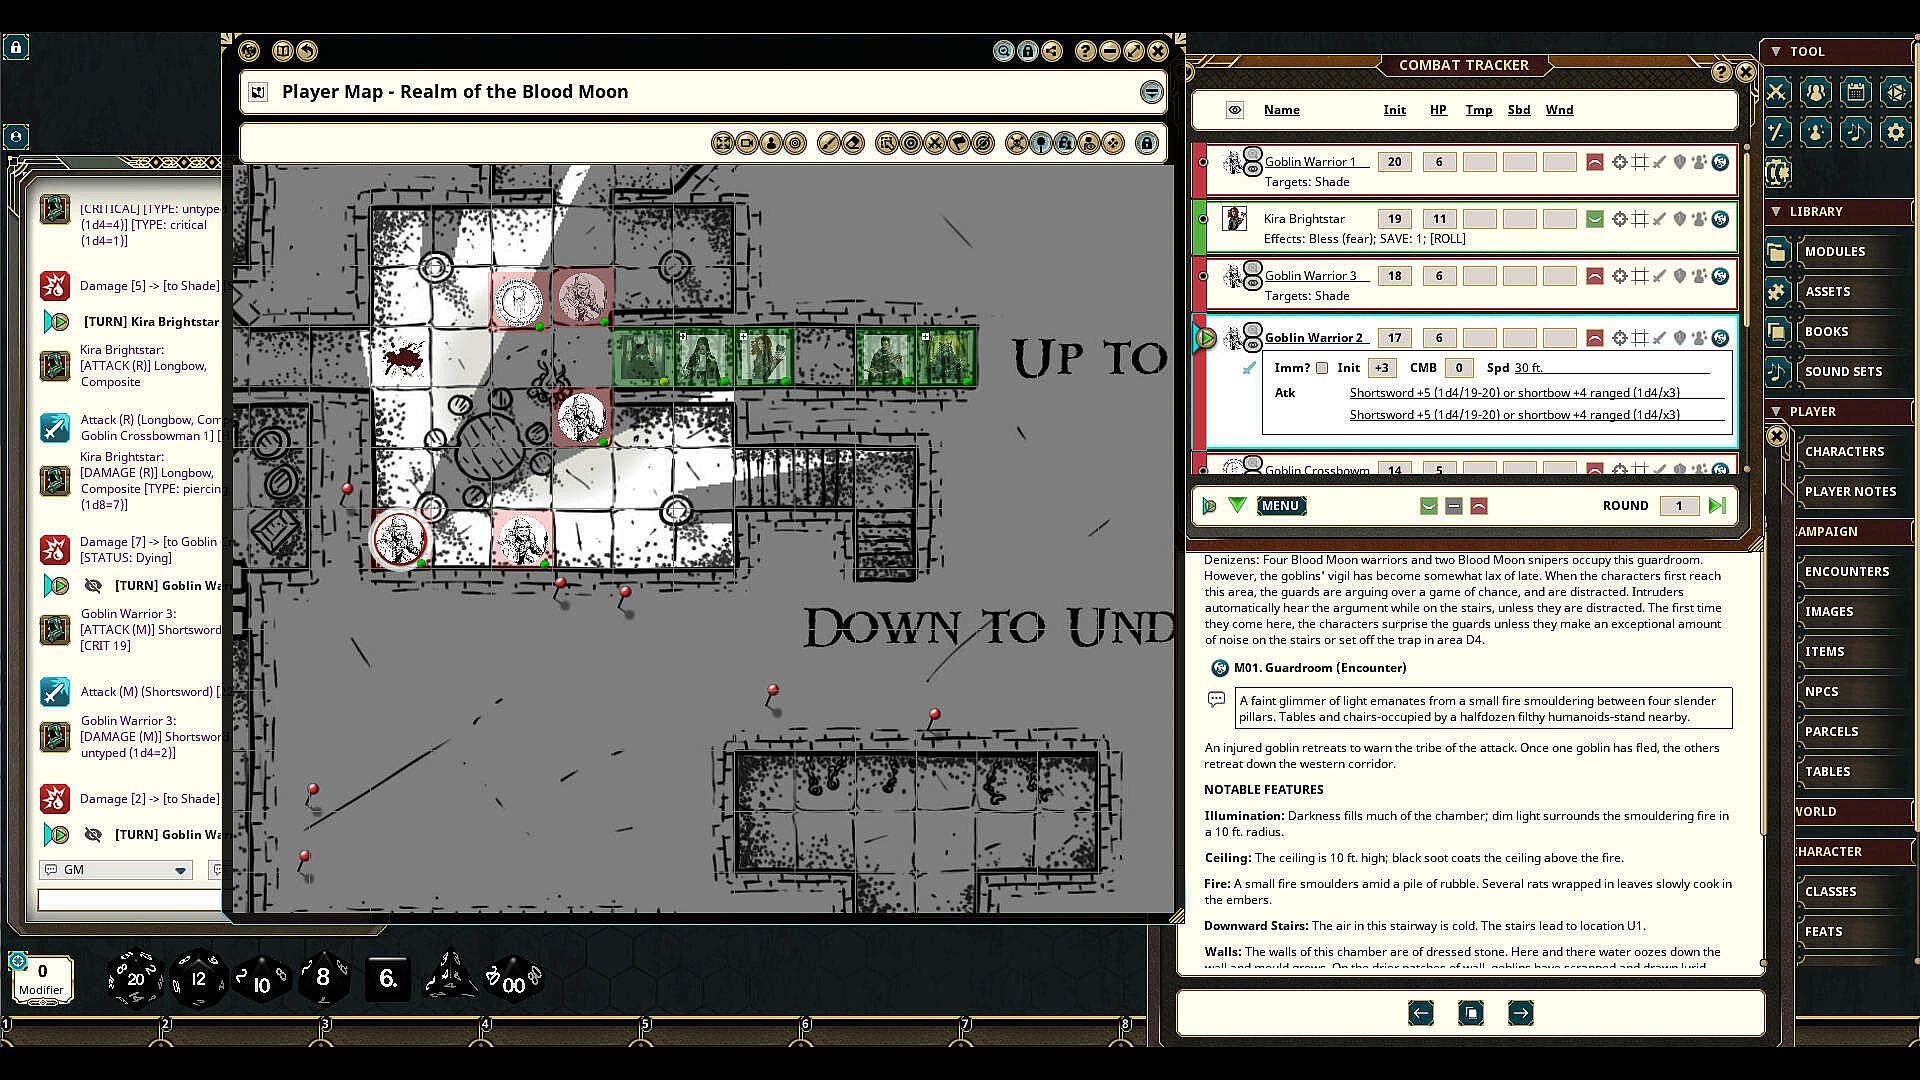
Task: Click the flag icon in map toolbar
Action: point(959,144)
